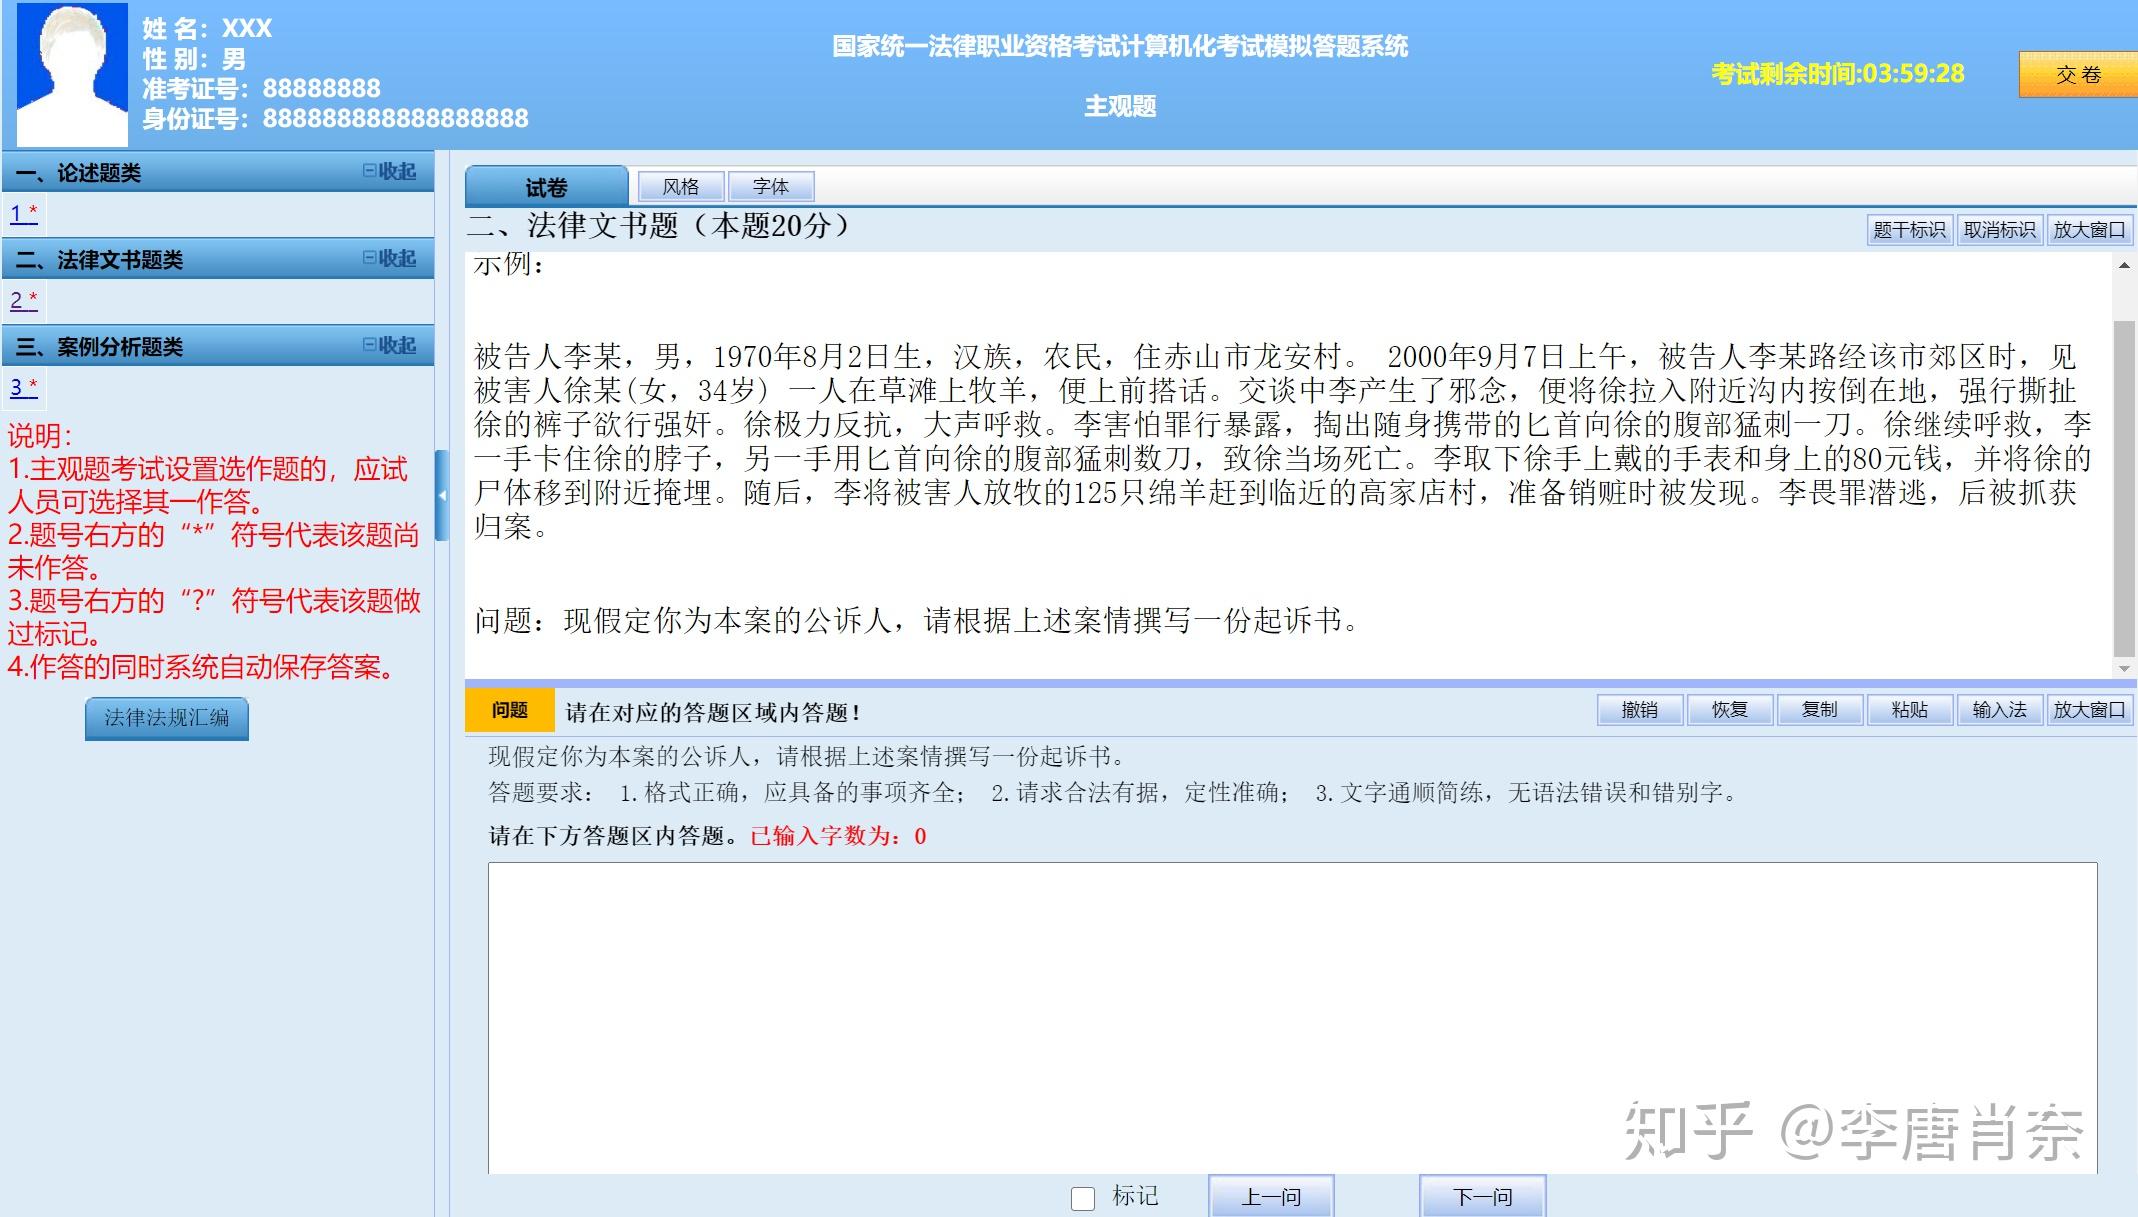Click the 已输入字数为：0 counter
2138x1217 pixels.
[x=838, y=836]
